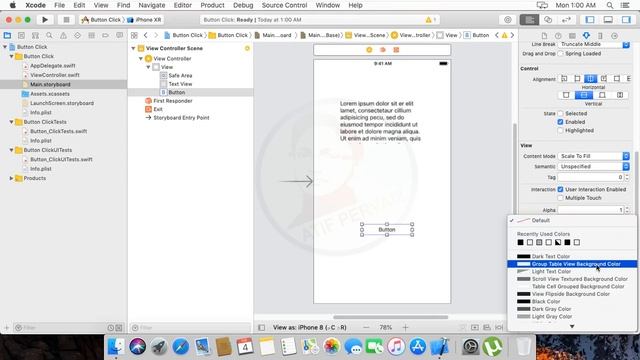Open the Product menu
Screen dimensions: 640x360
pyautogui.click(x=212, y=5)
